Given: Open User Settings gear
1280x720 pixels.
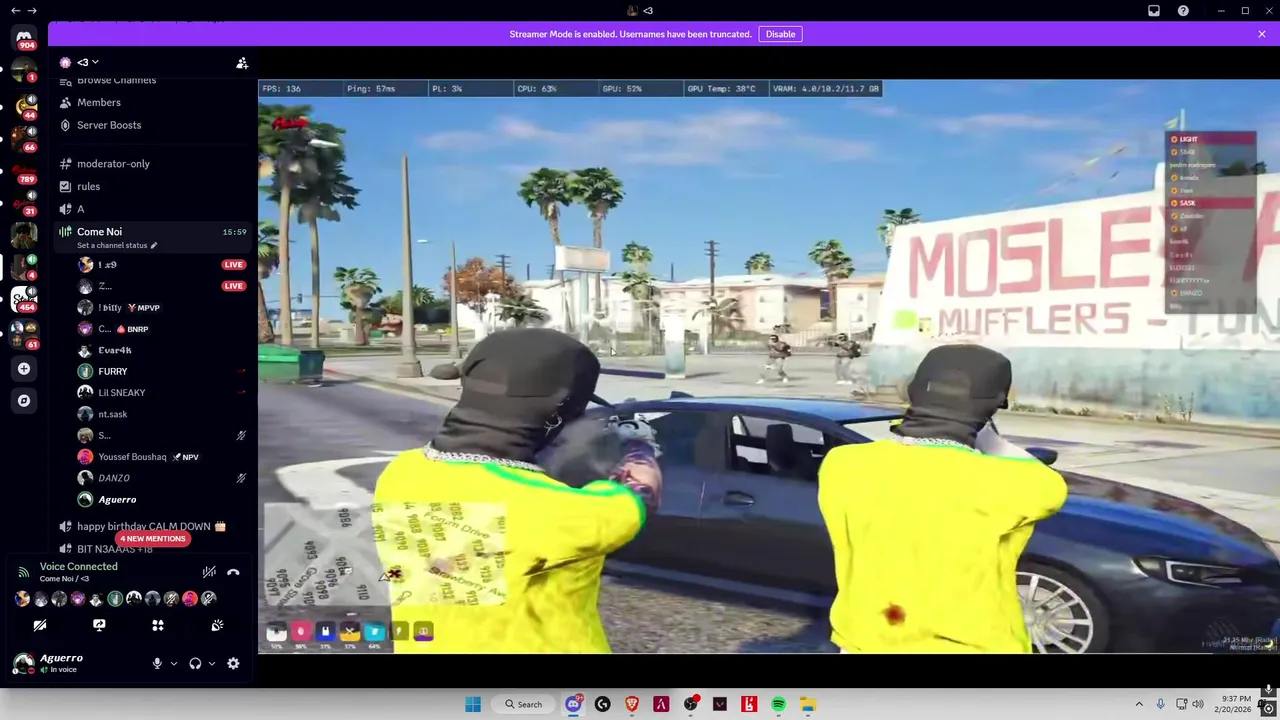Looking at the screenshot, I should pyautogui.click(x=233, y=663).
